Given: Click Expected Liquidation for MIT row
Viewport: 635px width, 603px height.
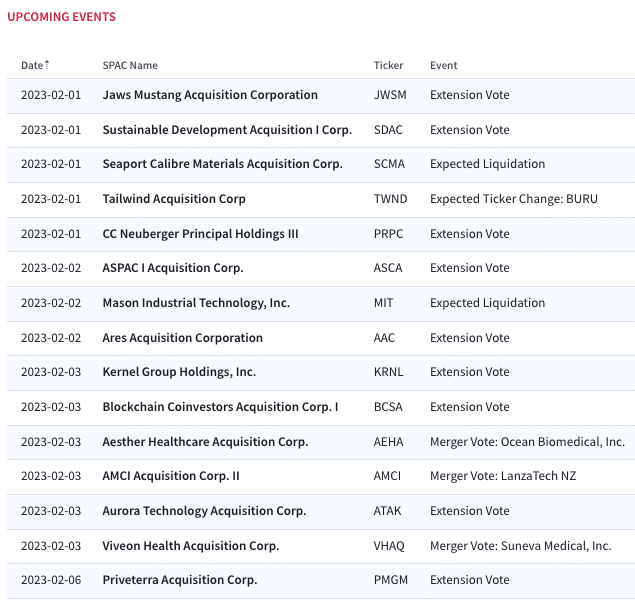Looking at the screenshot, I should click(x=487, y=303).
